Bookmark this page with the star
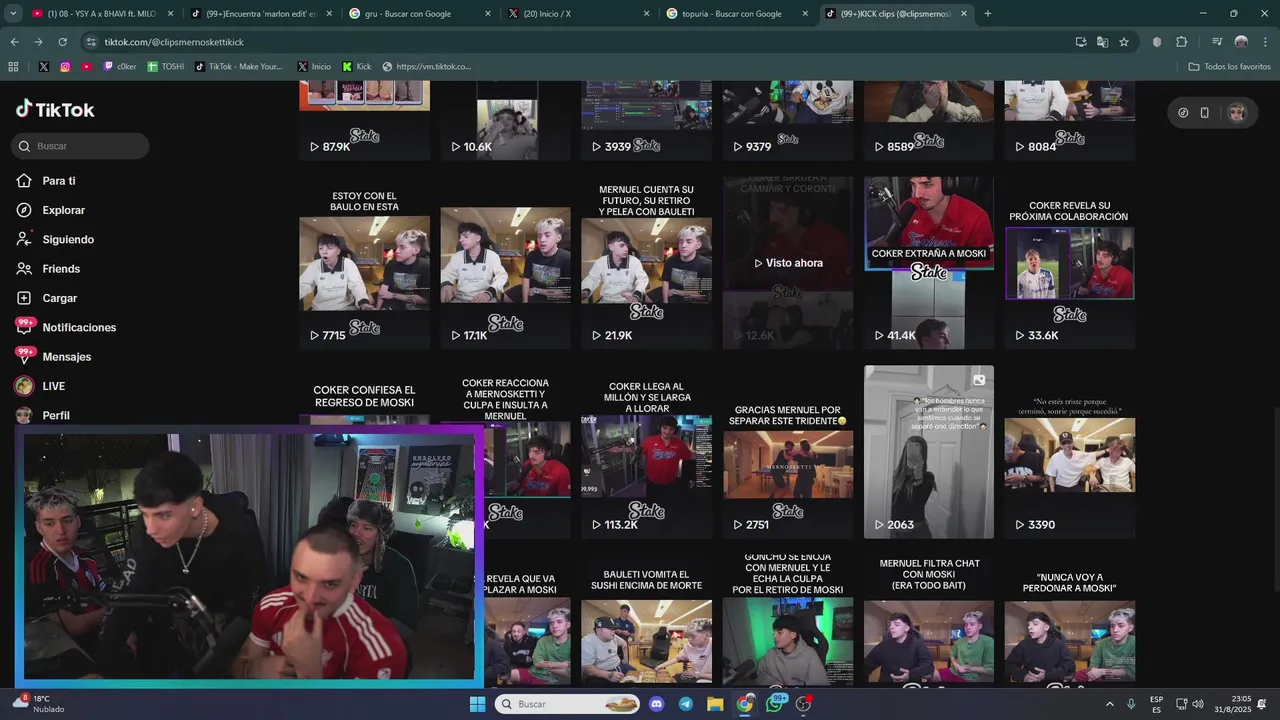 pos(1124,42)
